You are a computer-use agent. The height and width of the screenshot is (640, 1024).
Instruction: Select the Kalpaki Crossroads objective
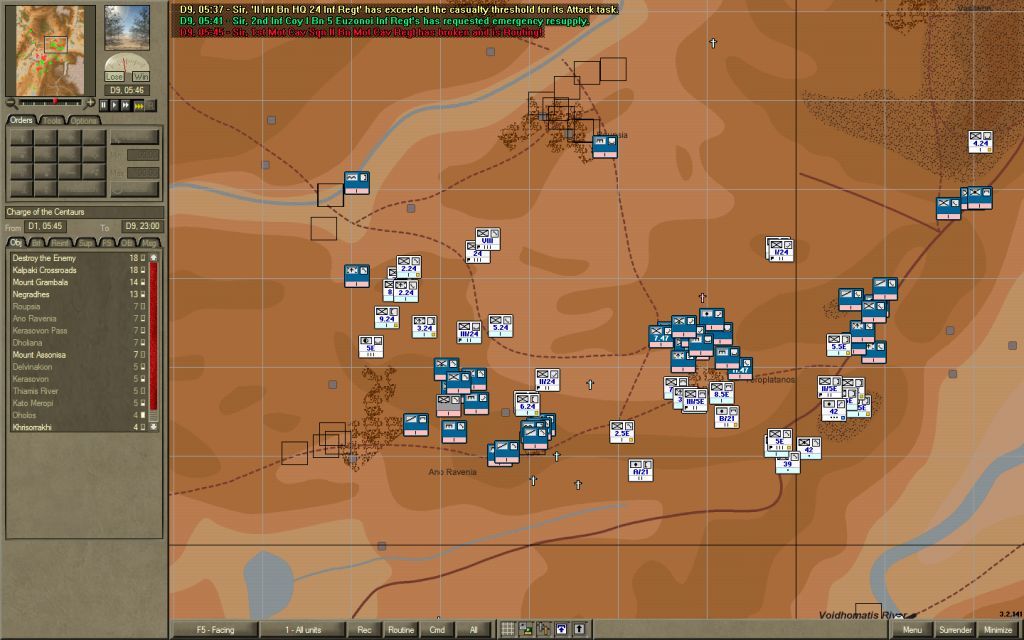click(x=78, y=270)
